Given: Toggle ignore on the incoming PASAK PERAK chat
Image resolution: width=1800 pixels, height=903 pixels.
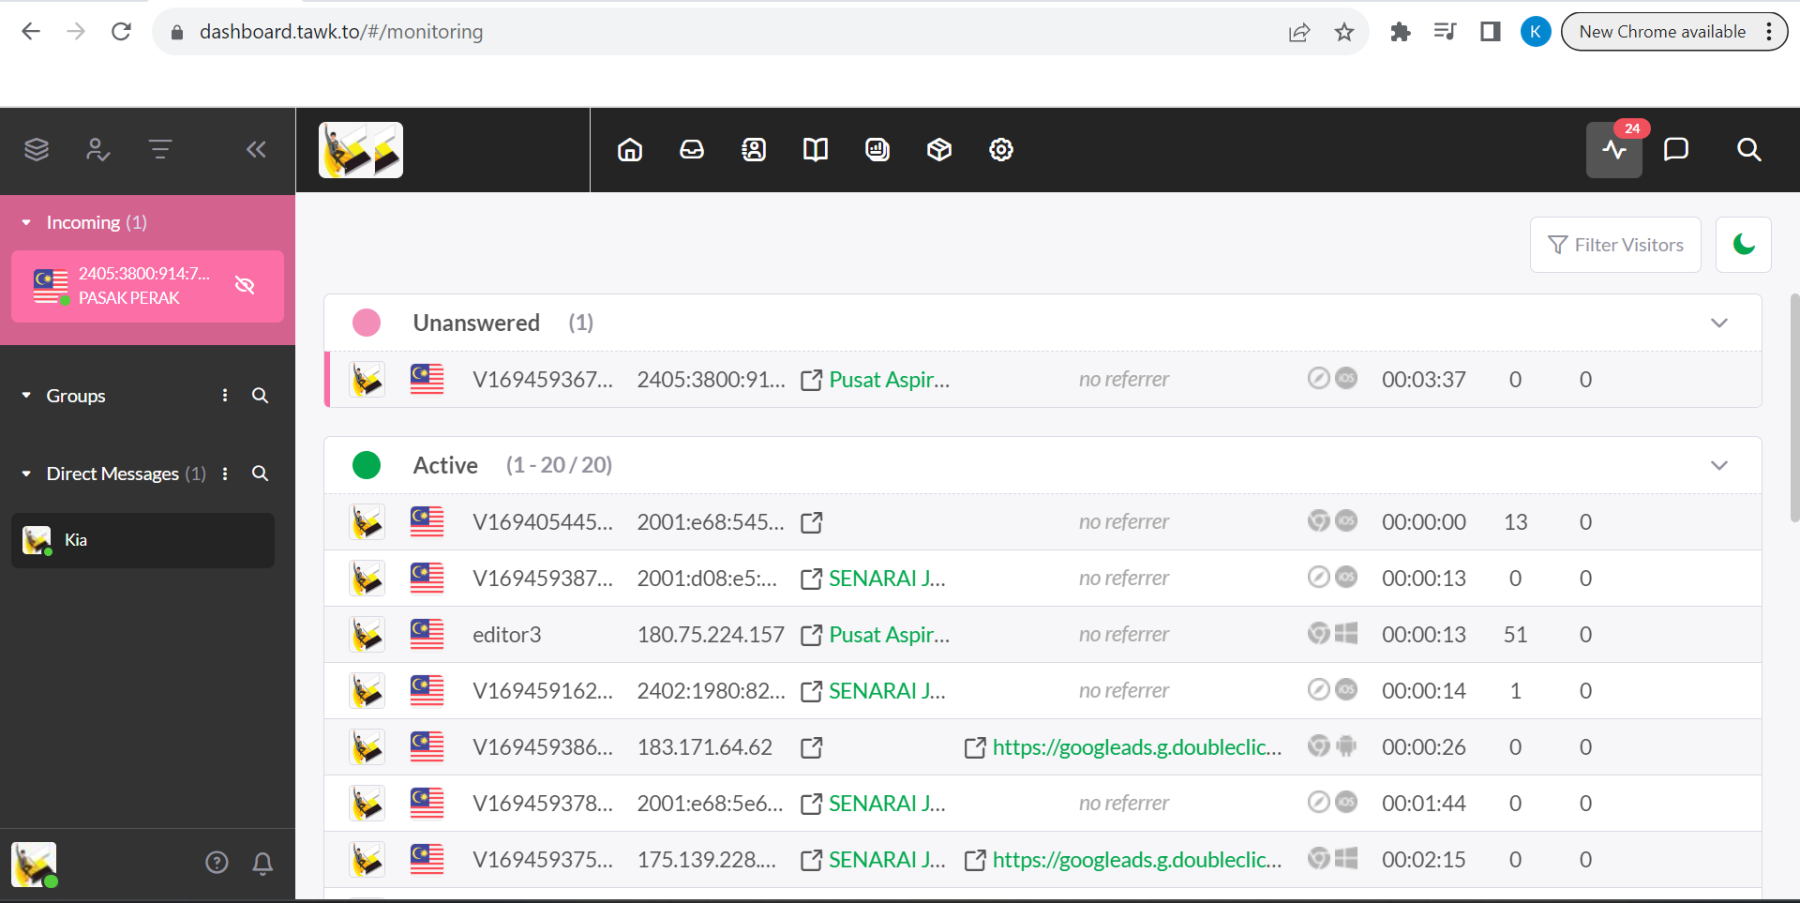Looking at the screenshot, I should [245, 286].
